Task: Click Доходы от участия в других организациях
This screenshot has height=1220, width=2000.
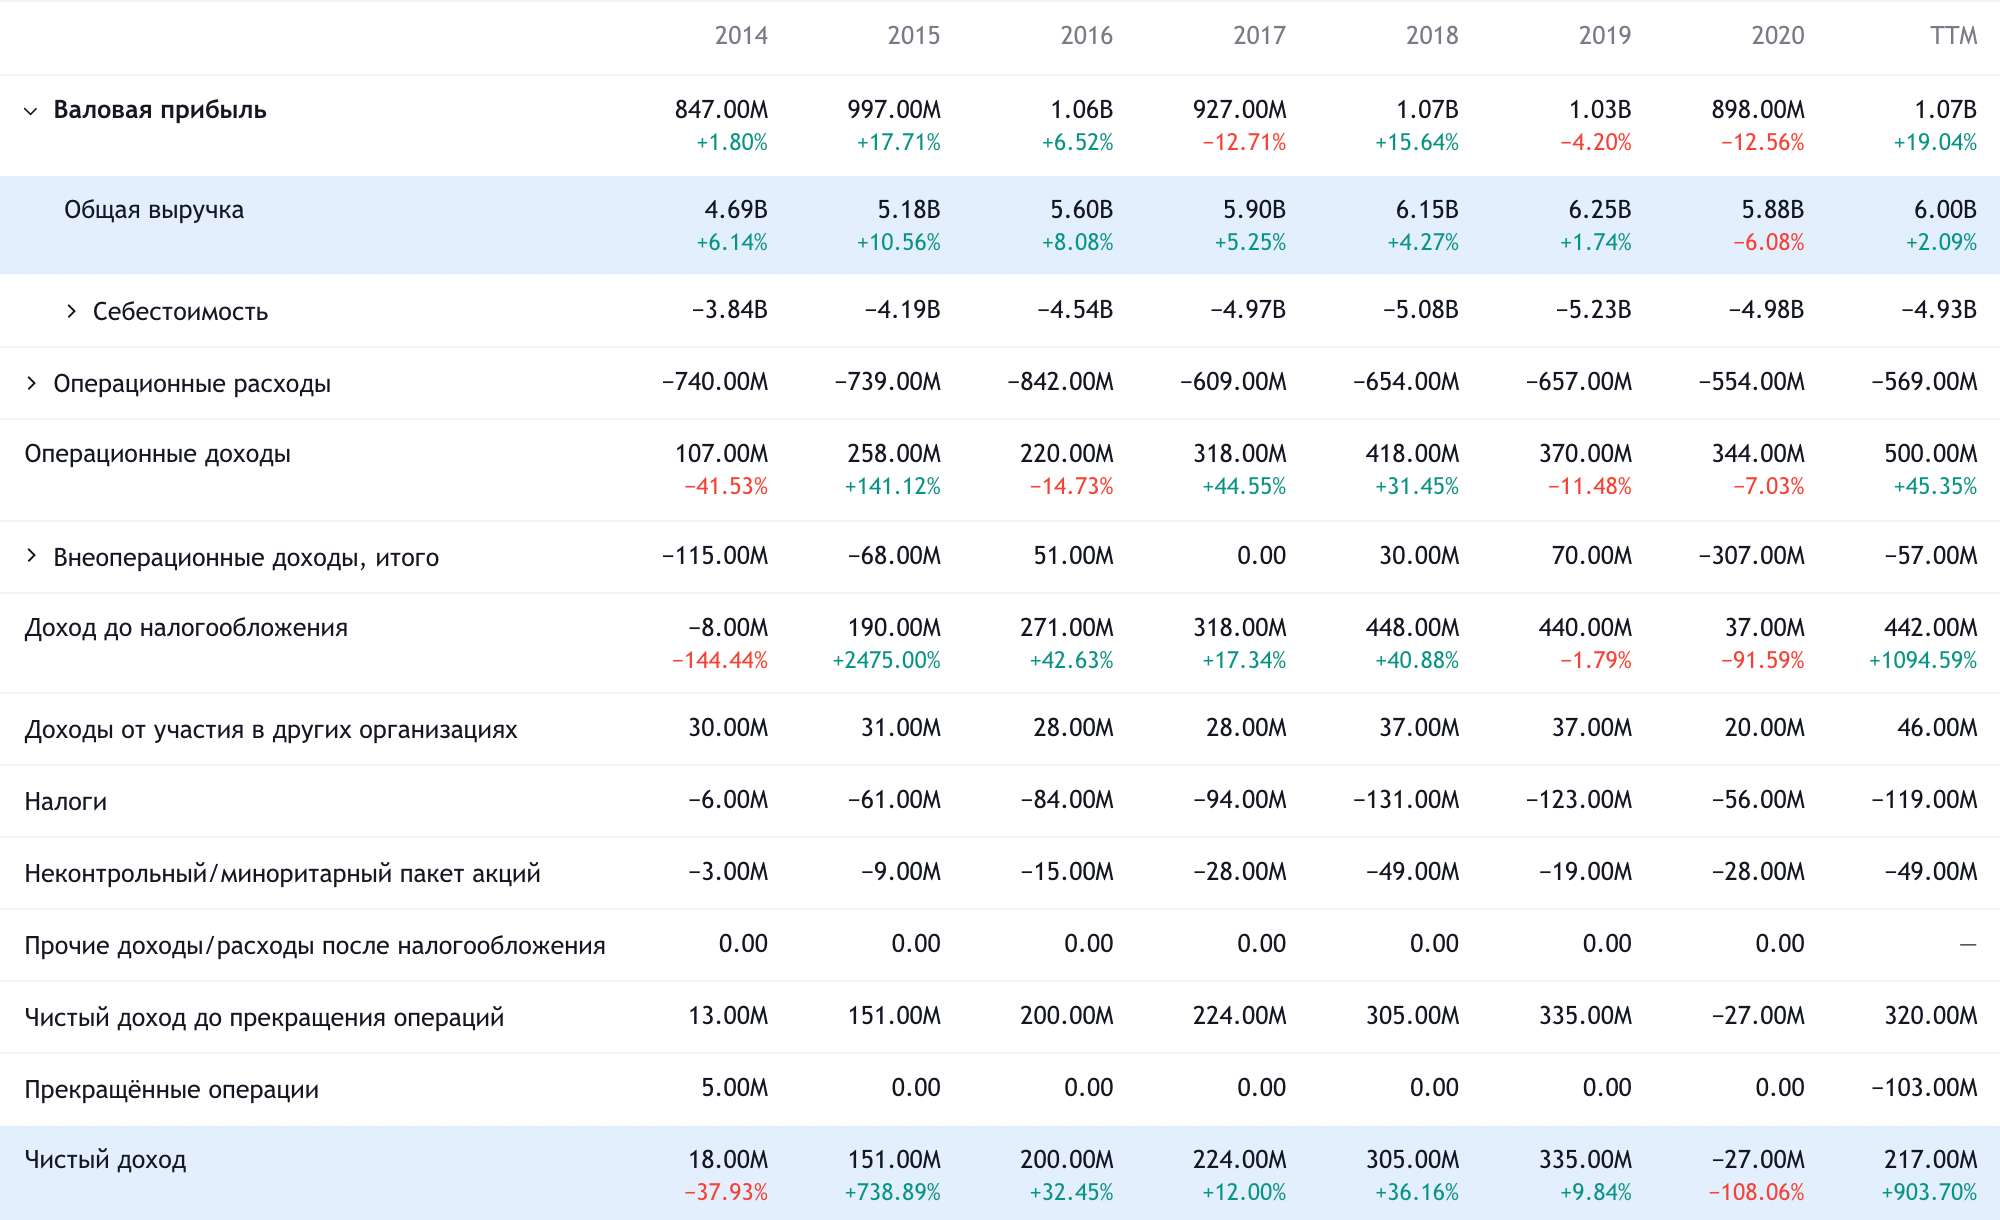Action: coord(271,730)
